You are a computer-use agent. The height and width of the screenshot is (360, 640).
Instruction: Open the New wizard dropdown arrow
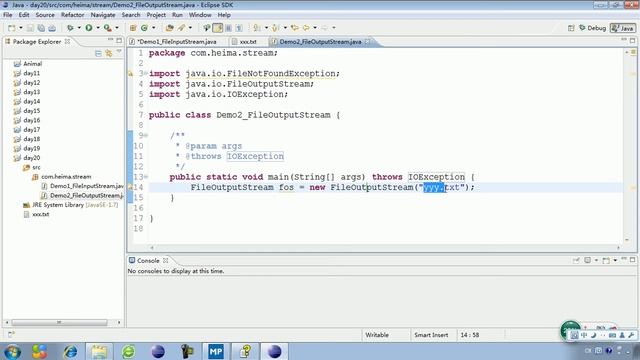21,28
